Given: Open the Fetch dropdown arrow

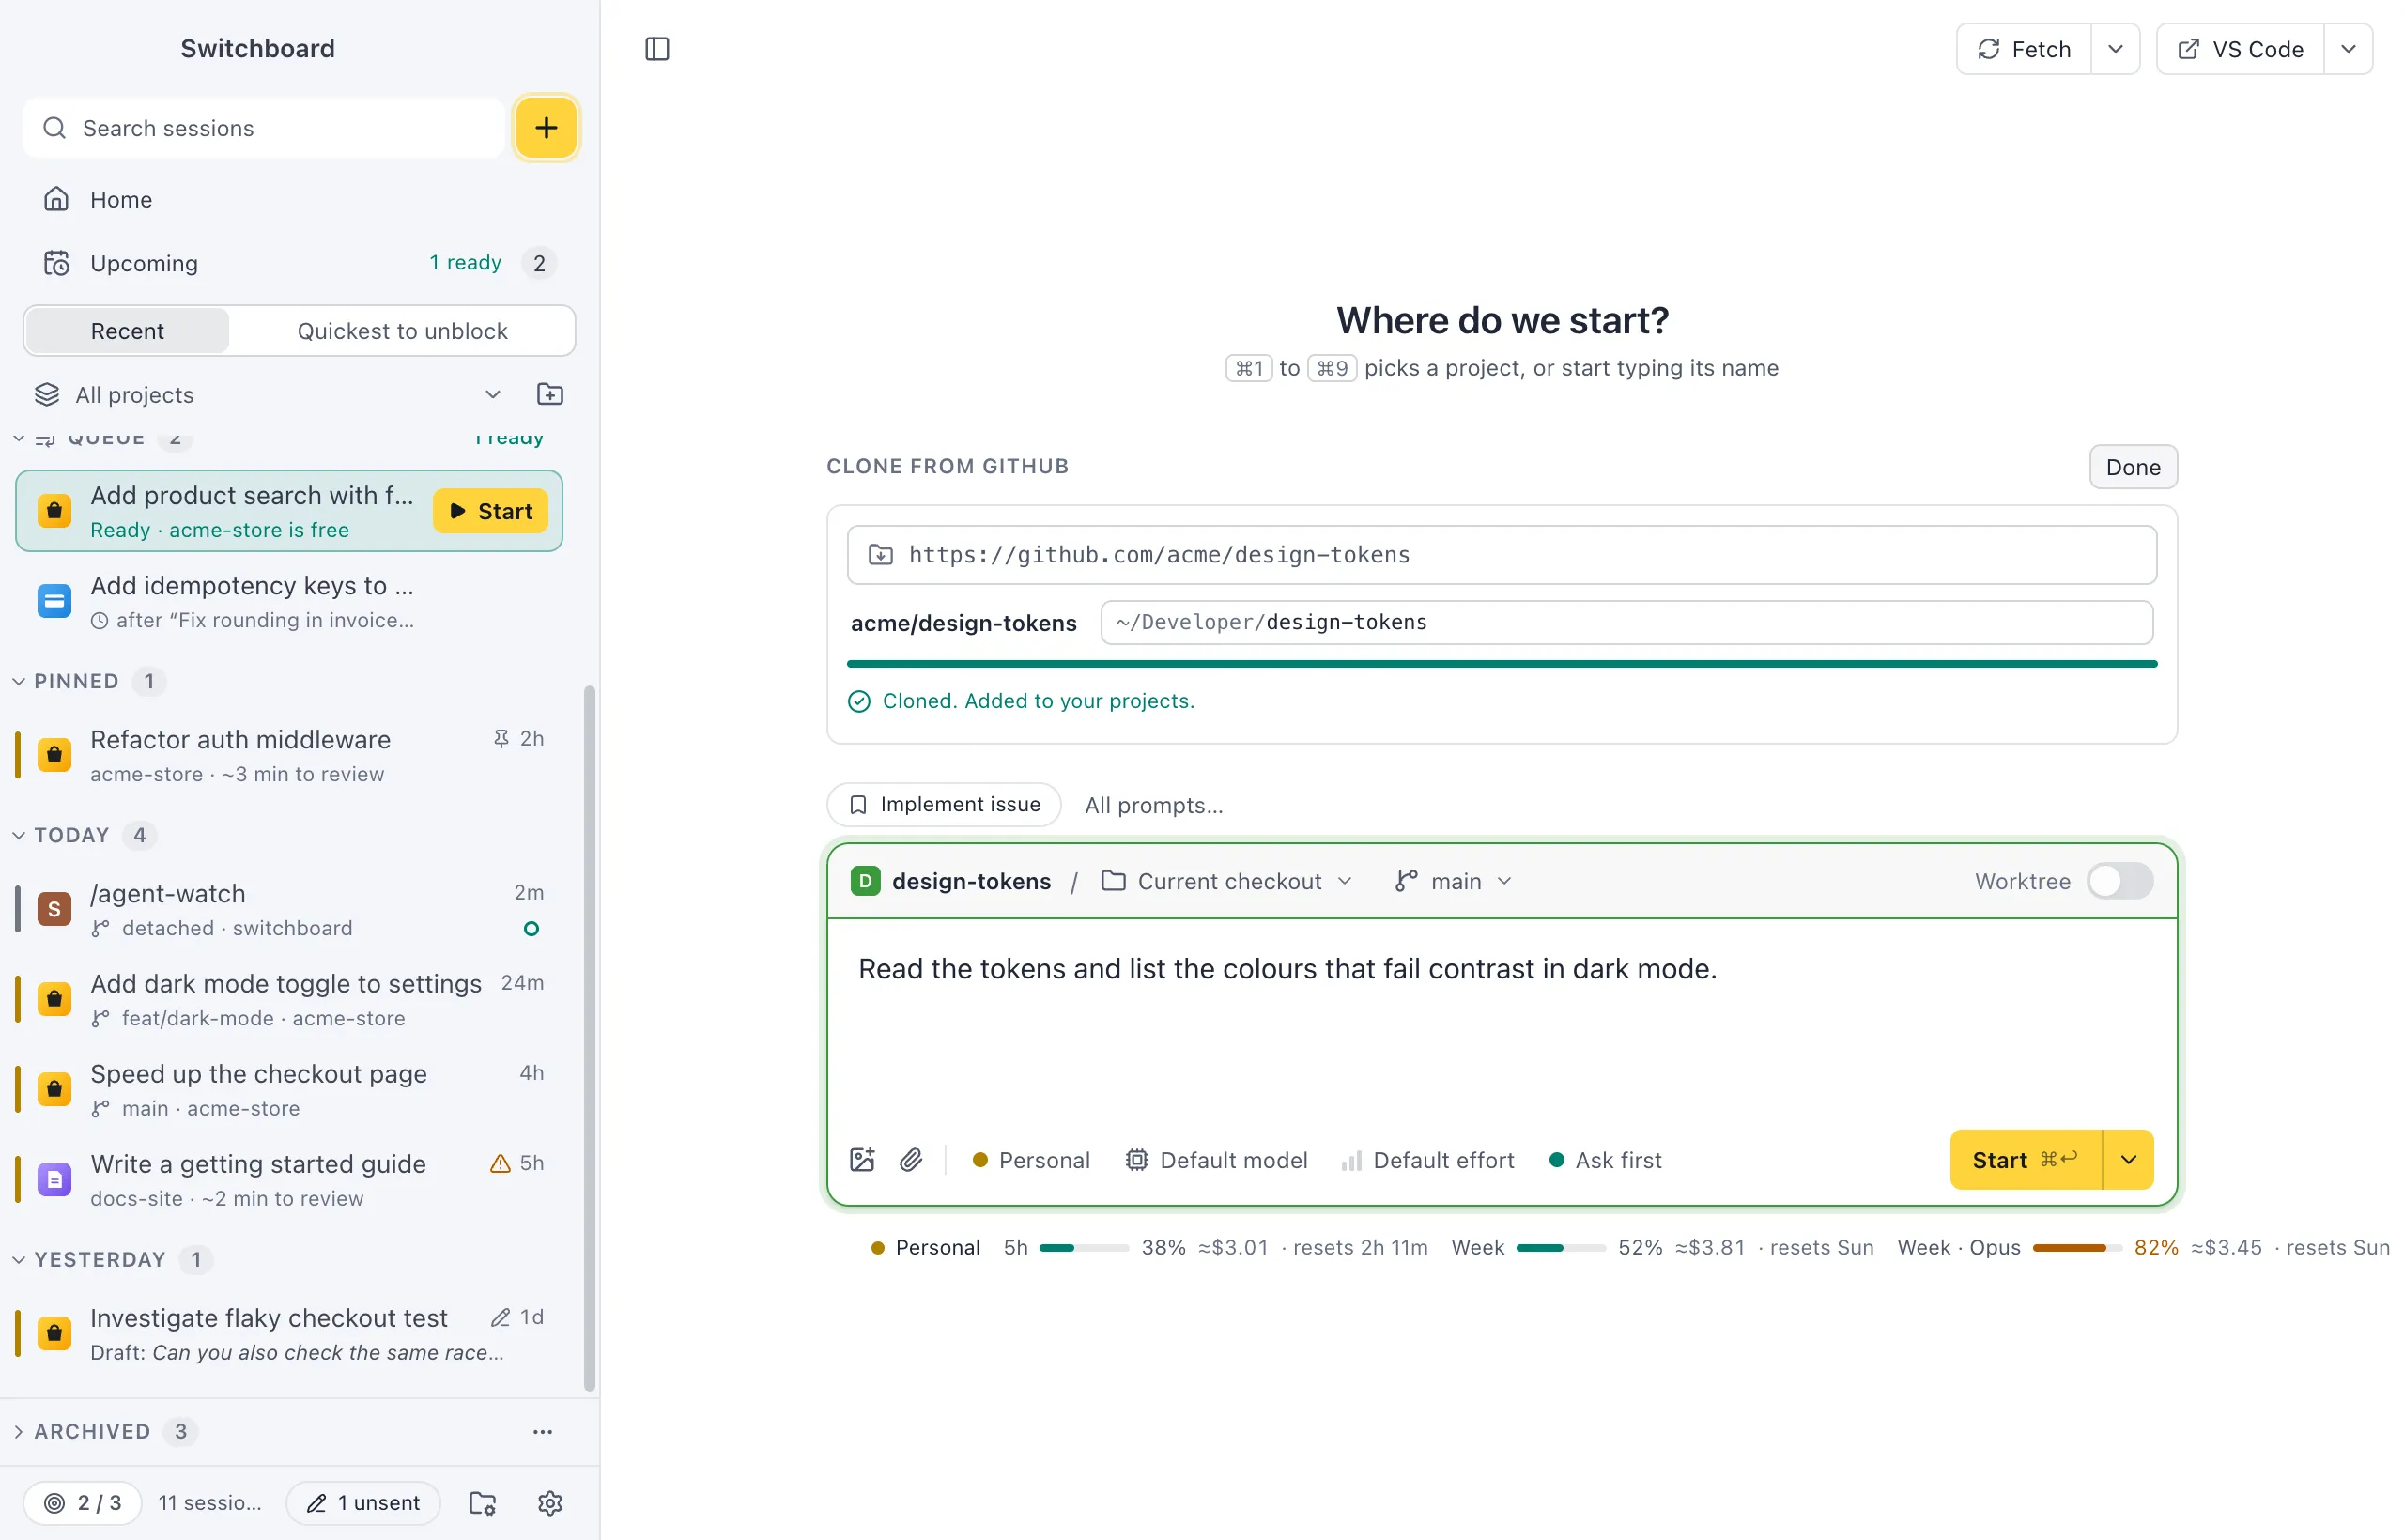Looking at the screenshot, I should pyautogui.click(x=2115, y=49).
